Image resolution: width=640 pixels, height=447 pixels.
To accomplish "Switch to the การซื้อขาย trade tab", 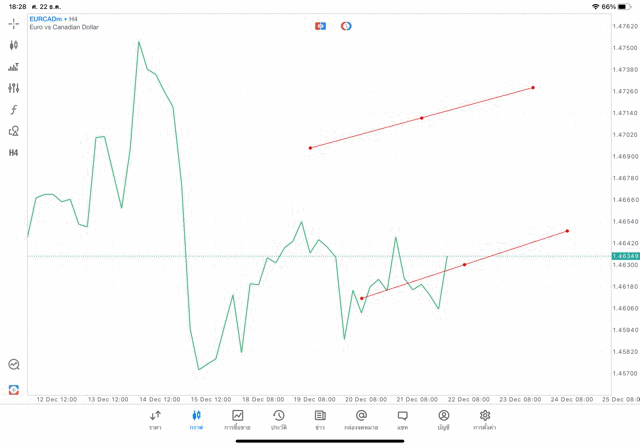I will [x=238, y=420].
